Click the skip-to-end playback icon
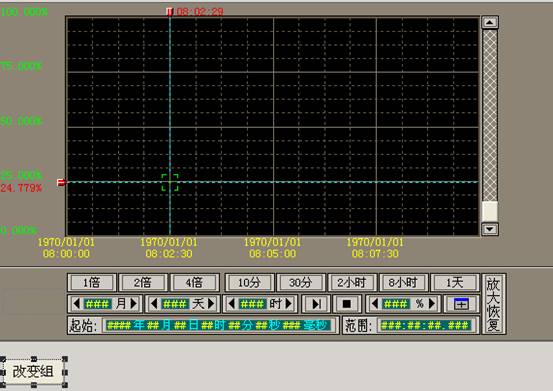The height and width of the screenshot is (391, 553). click(316, 304)
